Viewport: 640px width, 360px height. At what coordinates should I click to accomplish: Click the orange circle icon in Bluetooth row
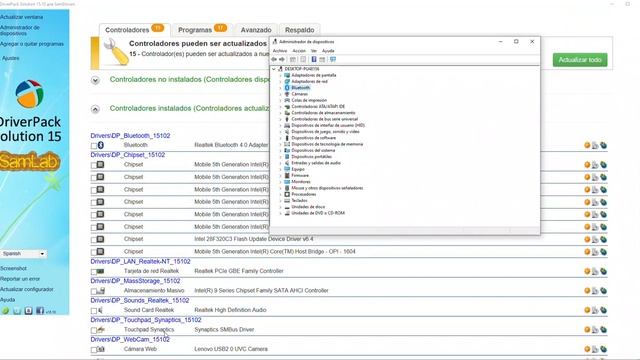point(587,145)
